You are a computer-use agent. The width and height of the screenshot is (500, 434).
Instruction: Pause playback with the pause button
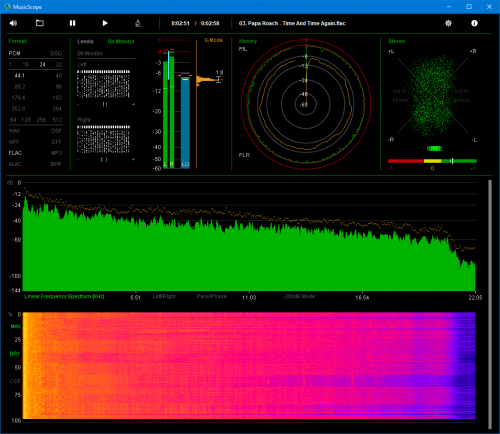72,23
